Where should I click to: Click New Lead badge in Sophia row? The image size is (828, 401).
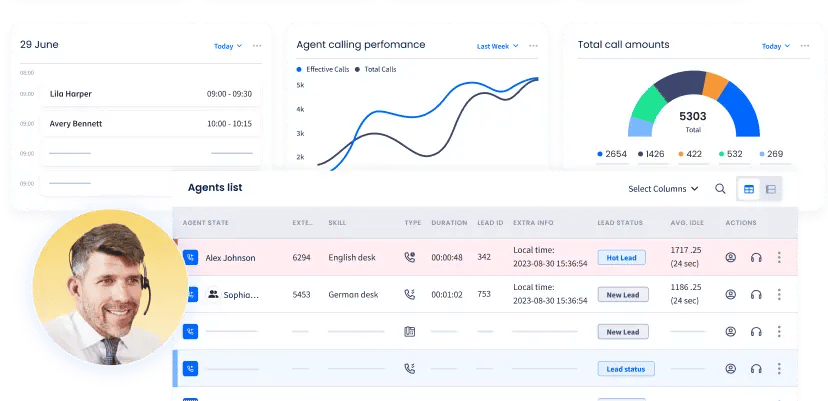[623, 295]
